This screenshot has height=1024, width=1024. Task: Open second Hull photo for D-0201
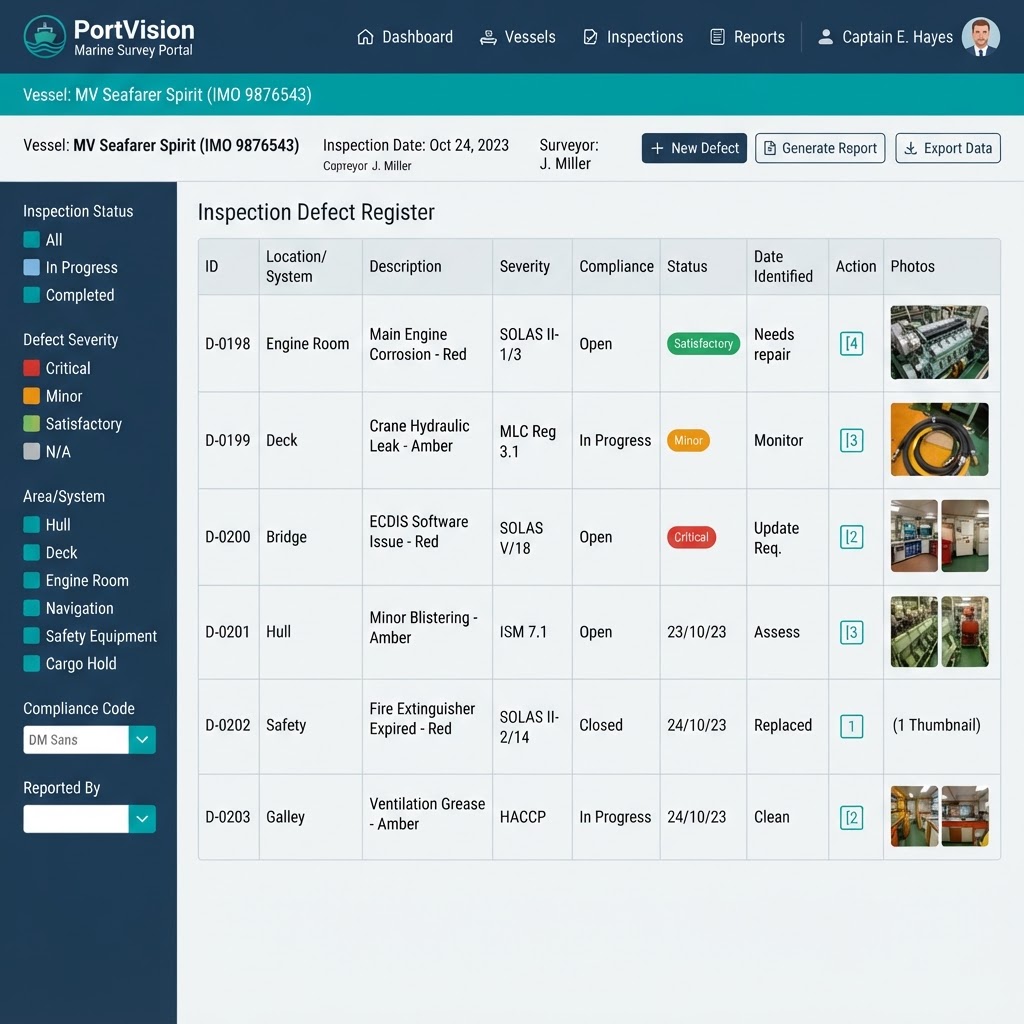965,632
